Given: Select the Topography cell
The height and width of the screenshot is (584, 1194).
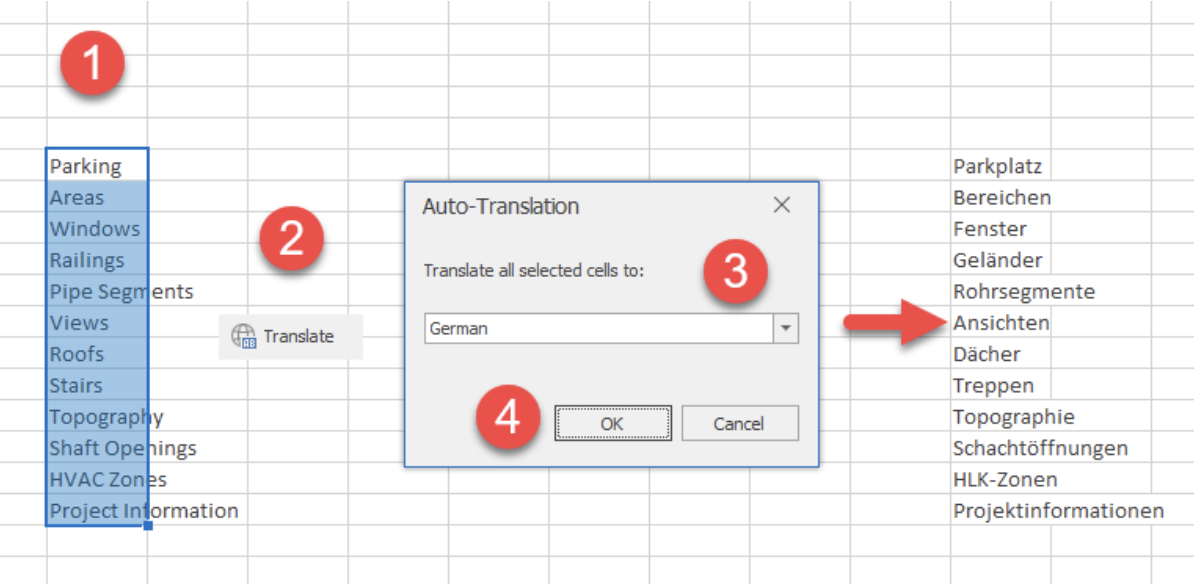Looking at the screenshot, I should (x=97, y=416).
